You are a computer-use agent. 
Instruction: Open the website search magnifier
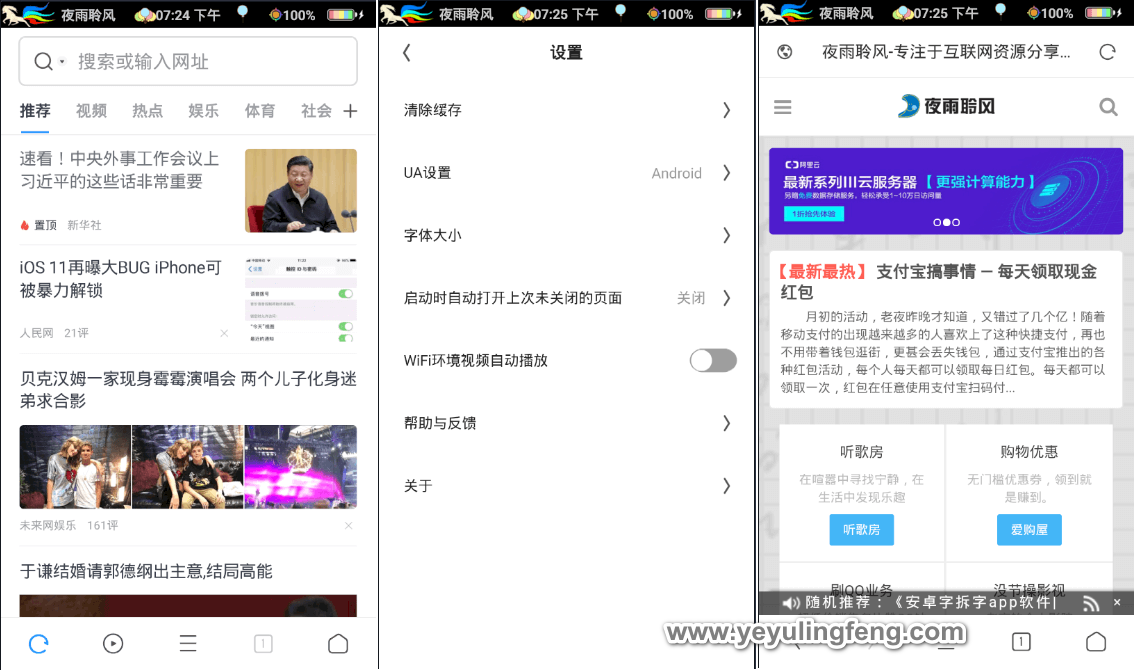click(x=1108, y=107)
